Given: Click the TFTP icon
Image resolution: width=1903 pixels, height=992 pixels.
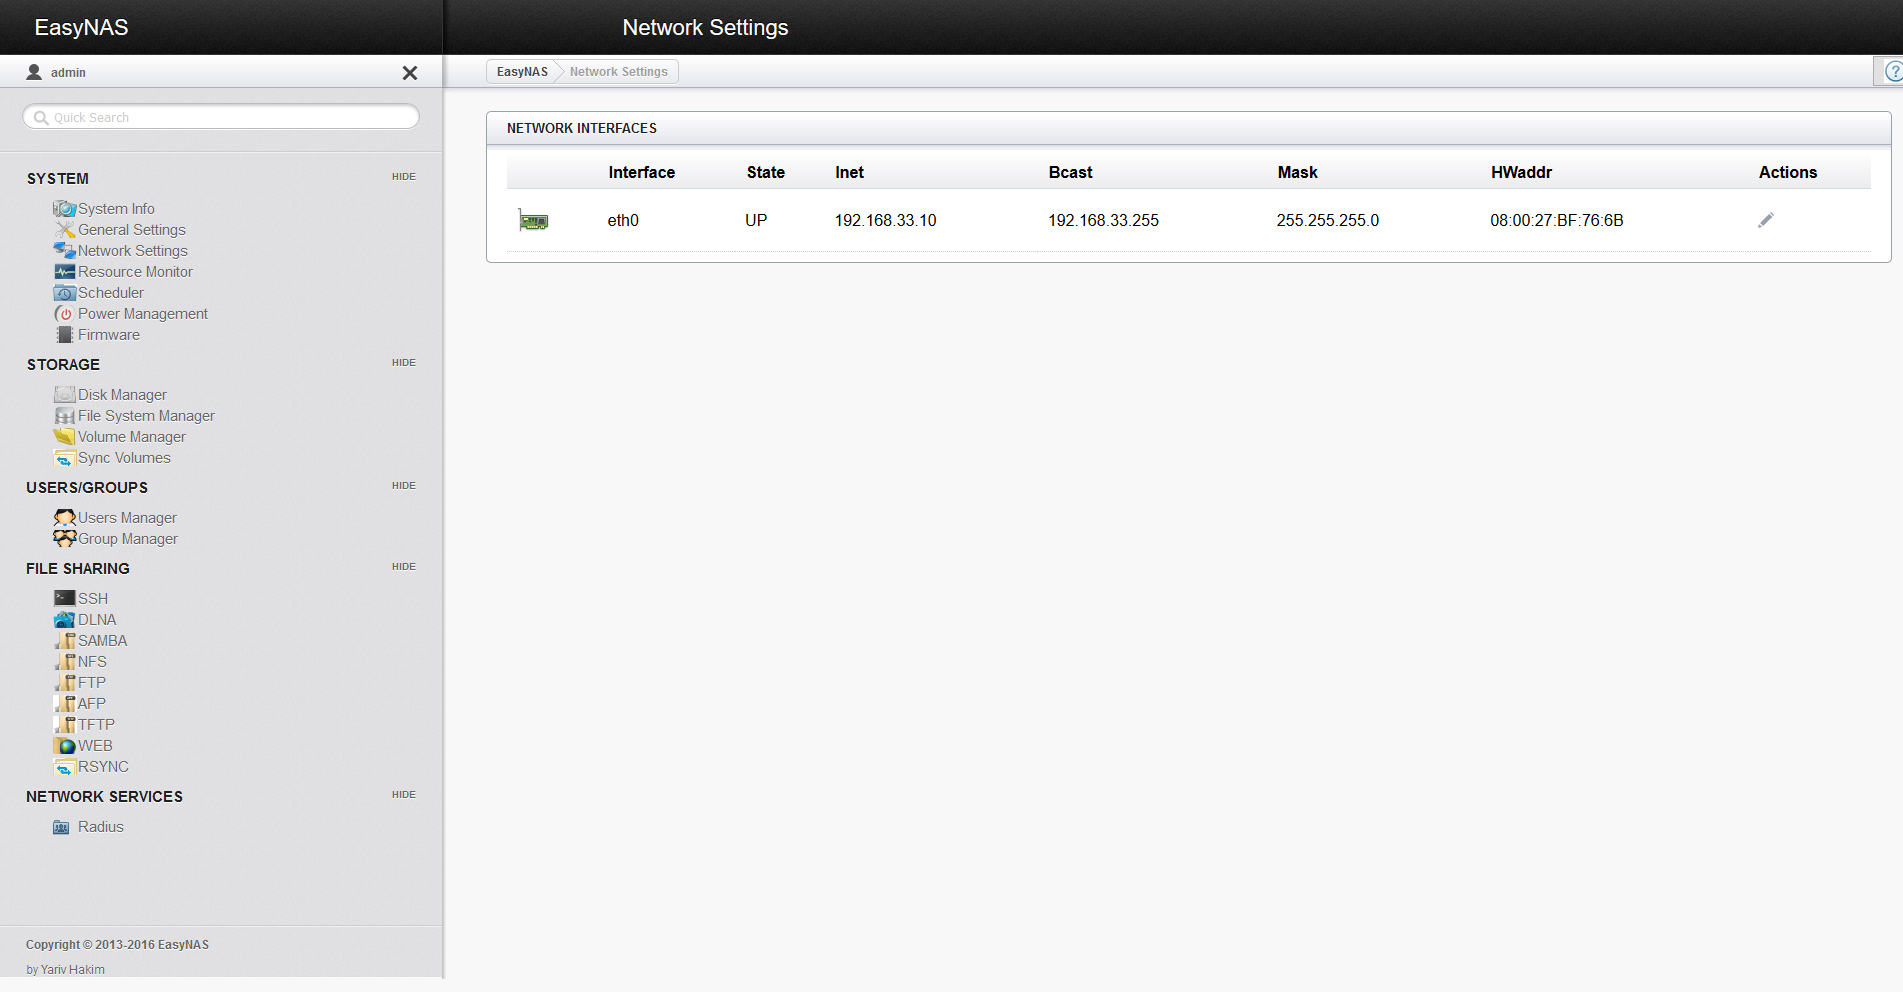Looking at the screenshot, I should pos(65,725).
